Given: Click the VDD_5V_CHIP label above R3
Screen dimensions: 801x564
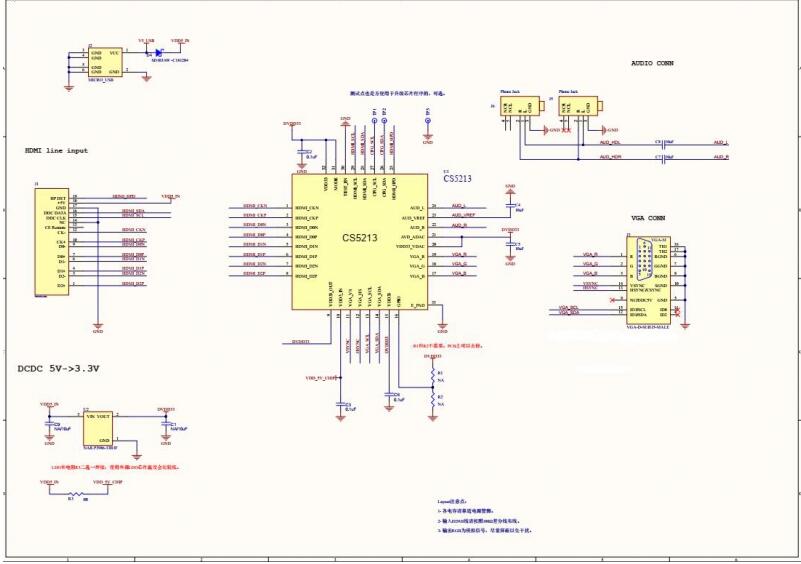Looking at the screenshot, I should point(107,482).
